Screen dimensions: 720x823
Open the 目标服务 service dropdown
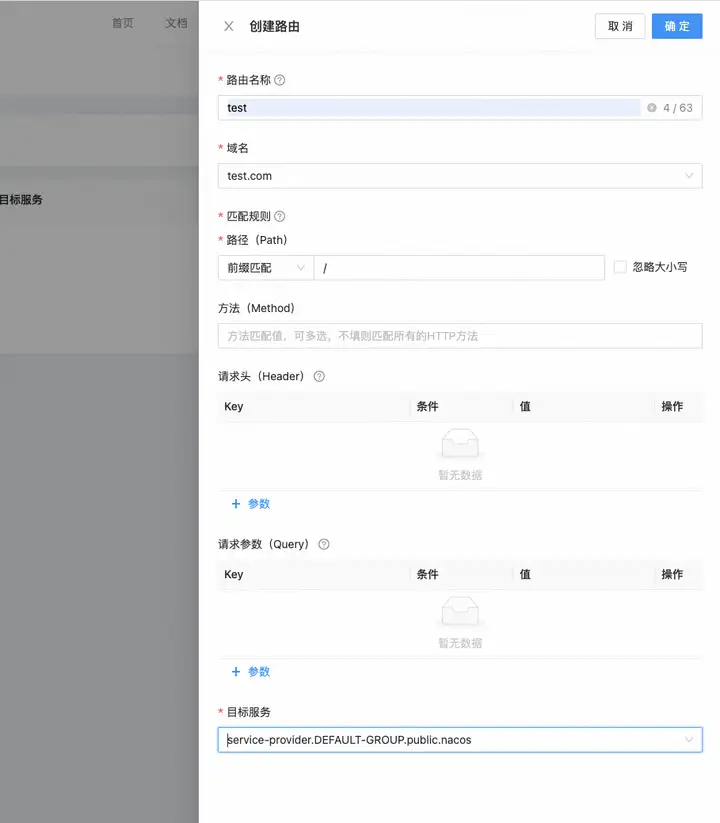(x=460, y=740)
